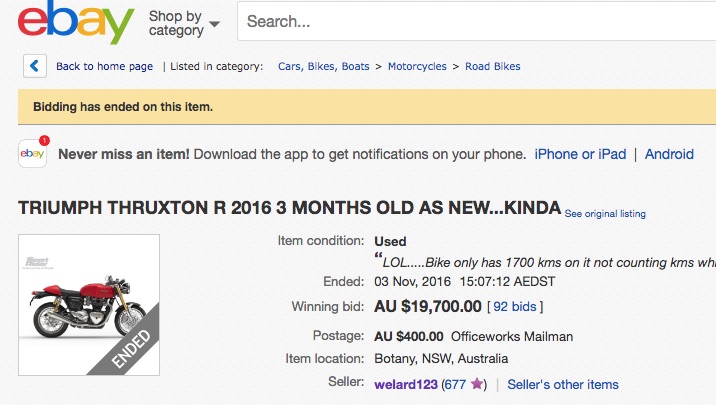Click the Triumph motorcycle thumbnail image
The width and height of the screenshot is (716, 405).
pyautogui.click(x=89, y=305)
